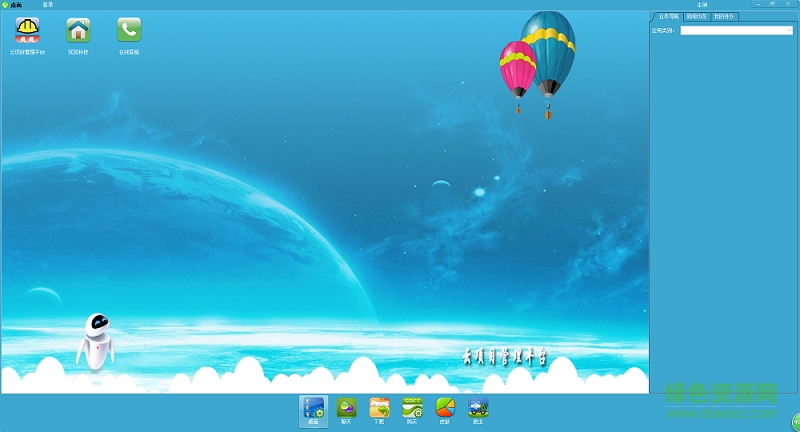Click the restore window button
The height and width of the screenshot is (432, 800).
(772, 5)
